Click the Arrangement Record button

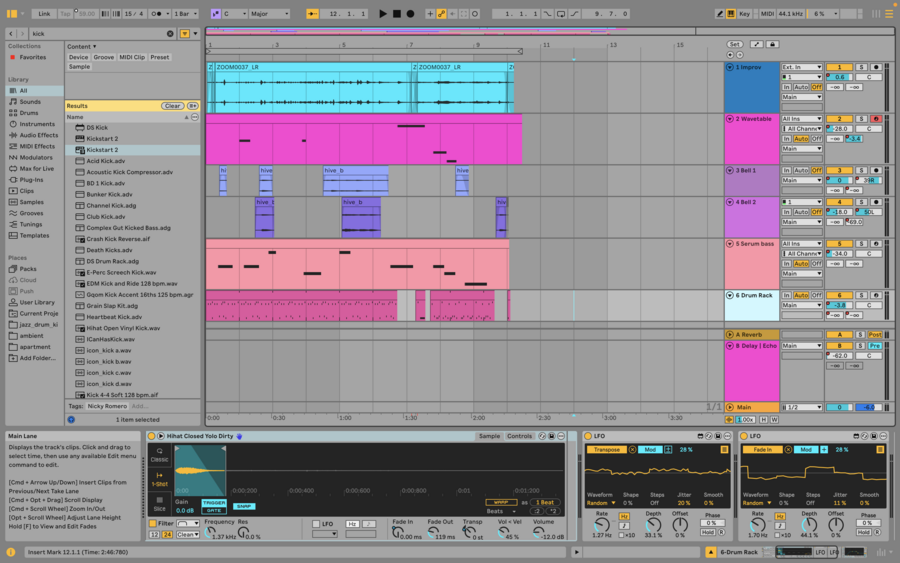(411, 14)
